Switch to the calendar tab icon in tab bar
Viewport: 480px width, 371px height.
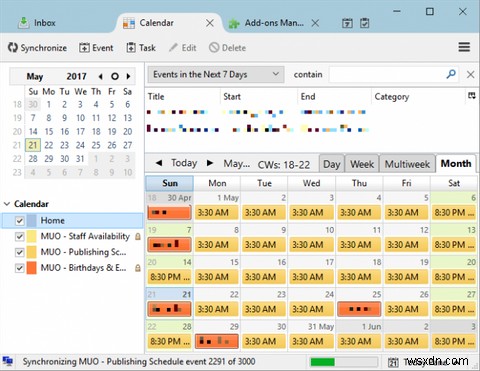click(x=347, y=23)
